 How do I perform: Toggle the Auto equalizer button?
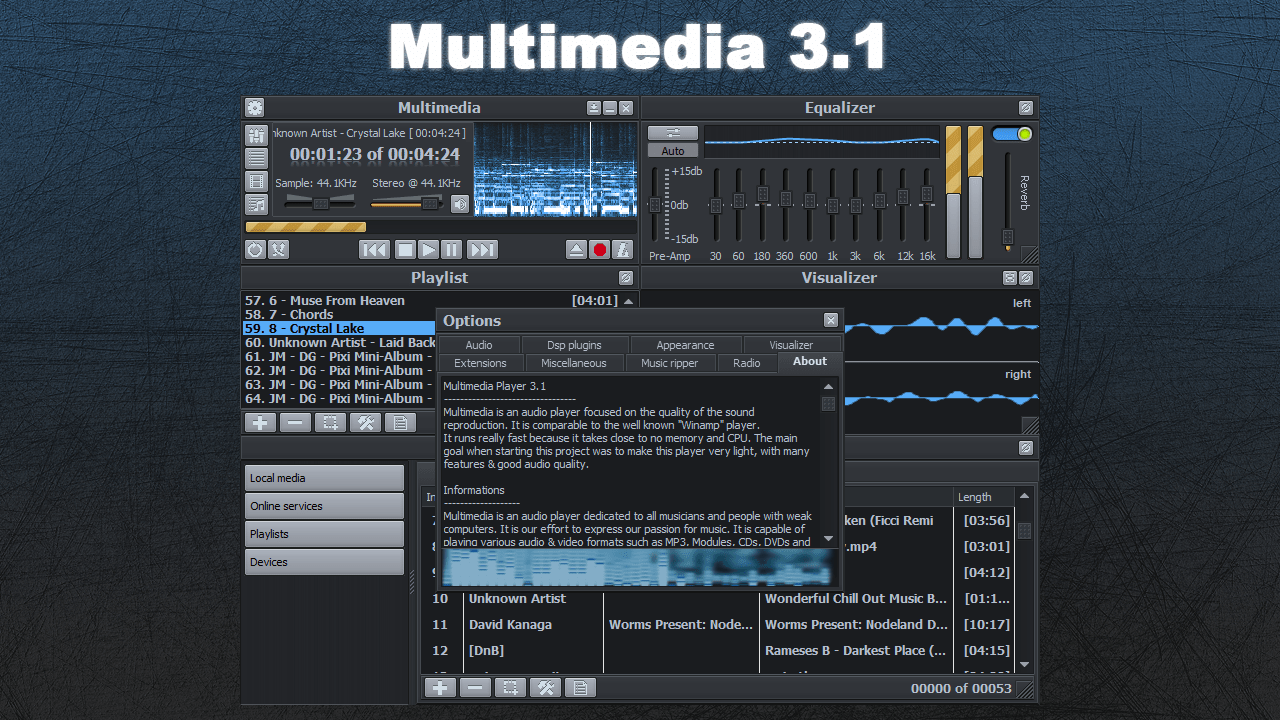tap(673, 151)
